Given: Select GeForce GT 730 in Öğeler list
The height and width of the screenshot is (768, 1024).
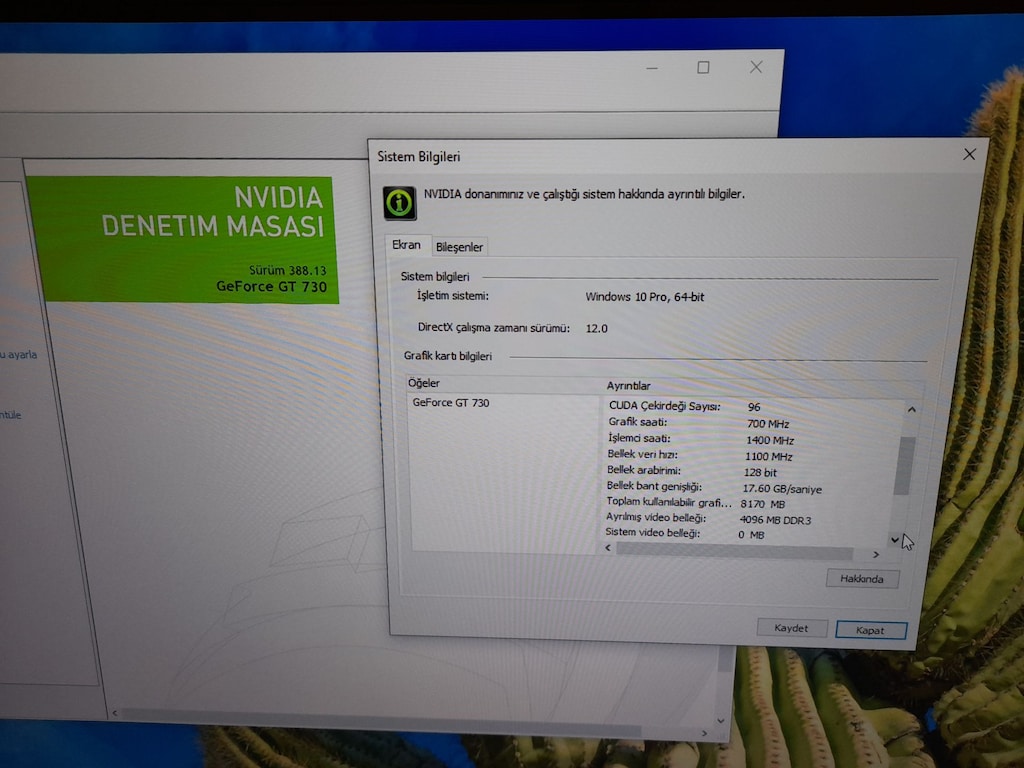Looking at the screenshot, I should coord(451,403).
